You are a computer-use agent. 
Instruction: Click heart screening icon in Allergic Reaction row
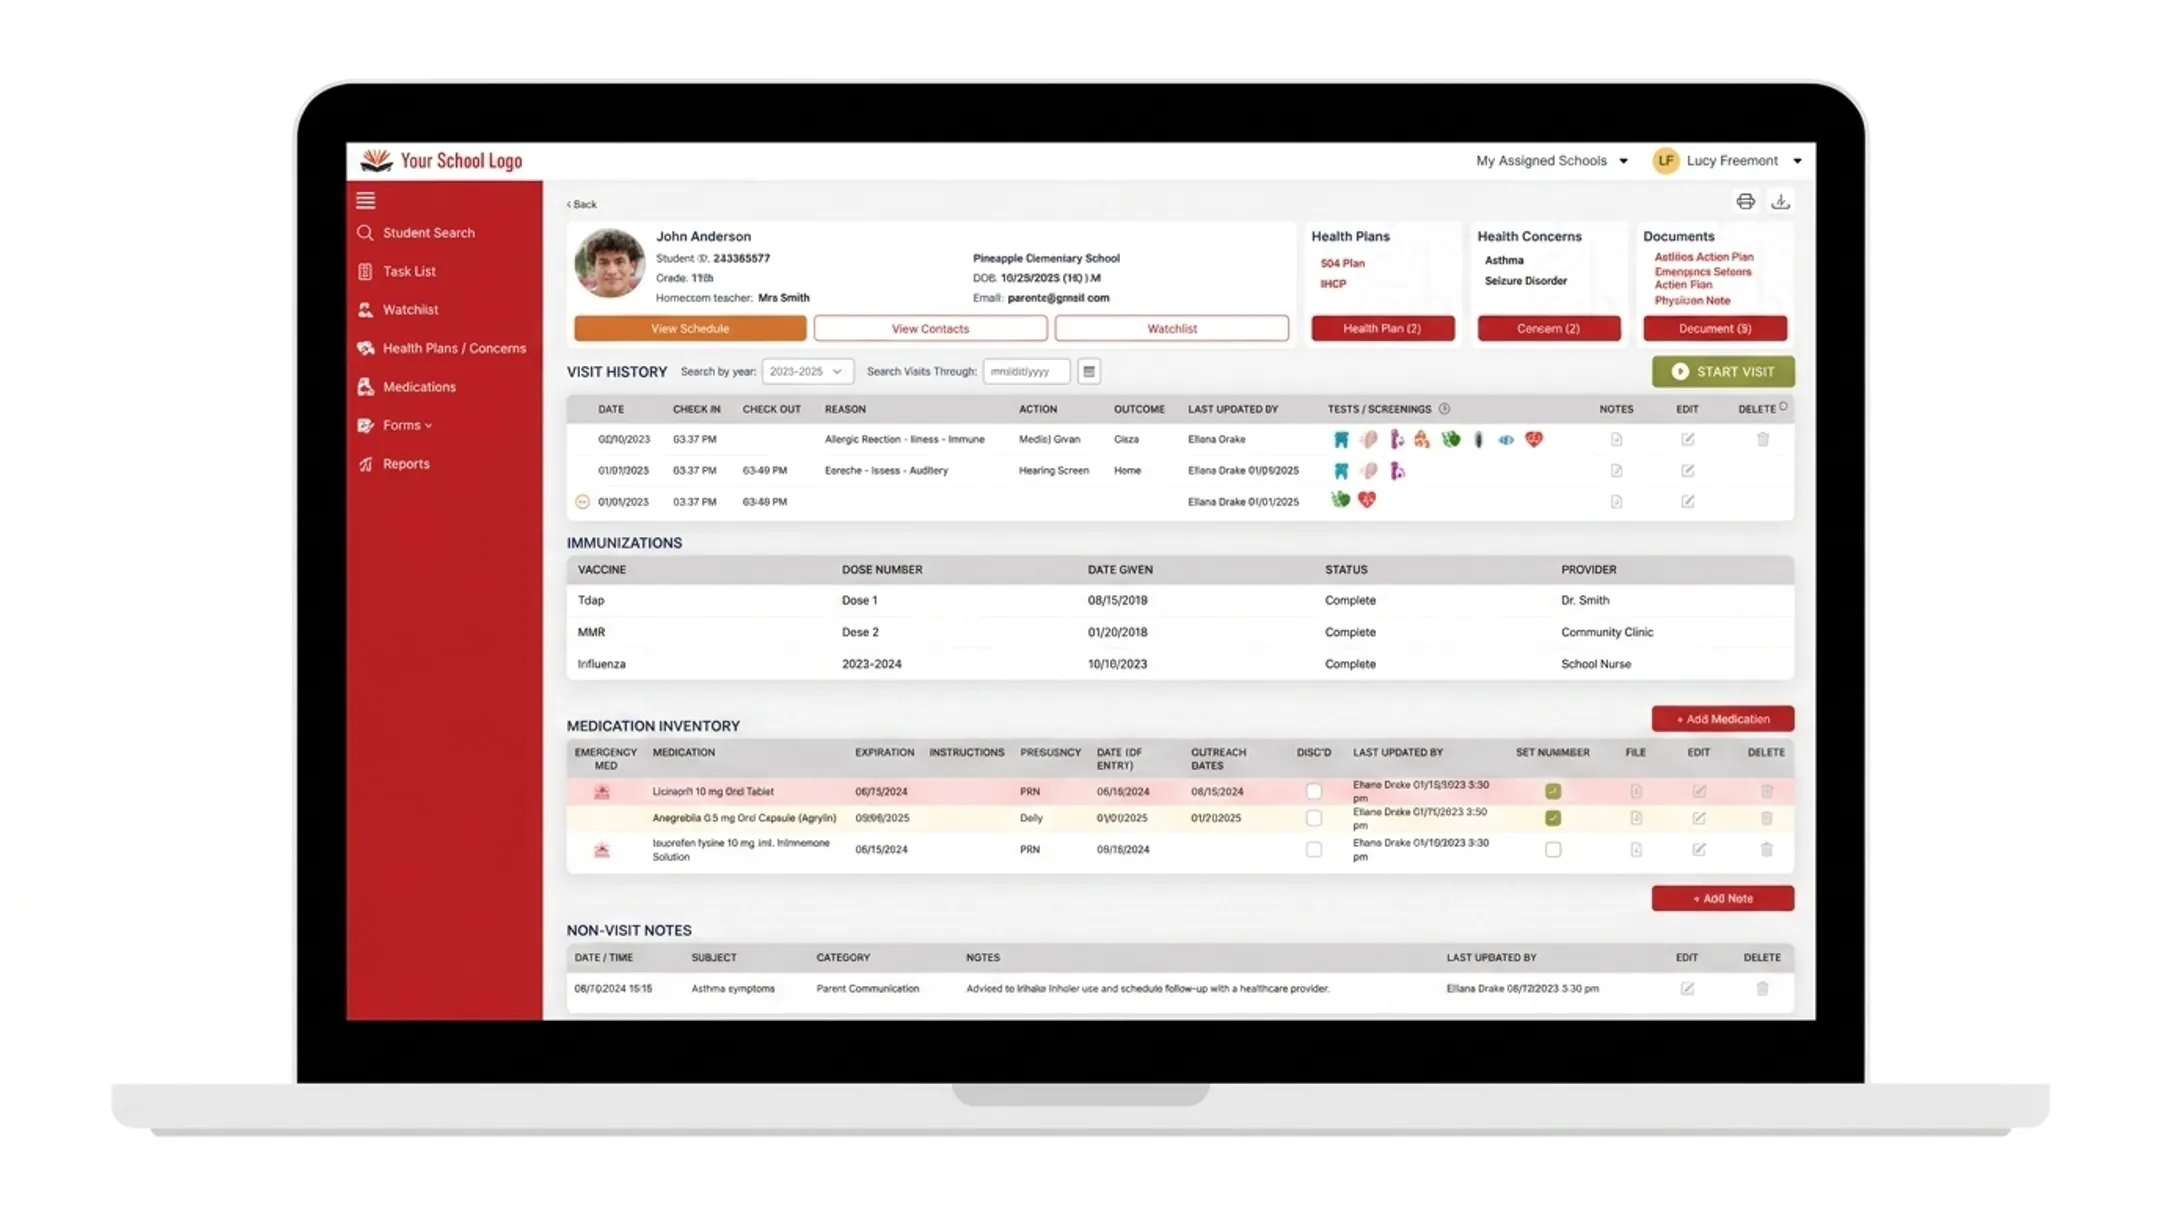[x=1533, y=439]
